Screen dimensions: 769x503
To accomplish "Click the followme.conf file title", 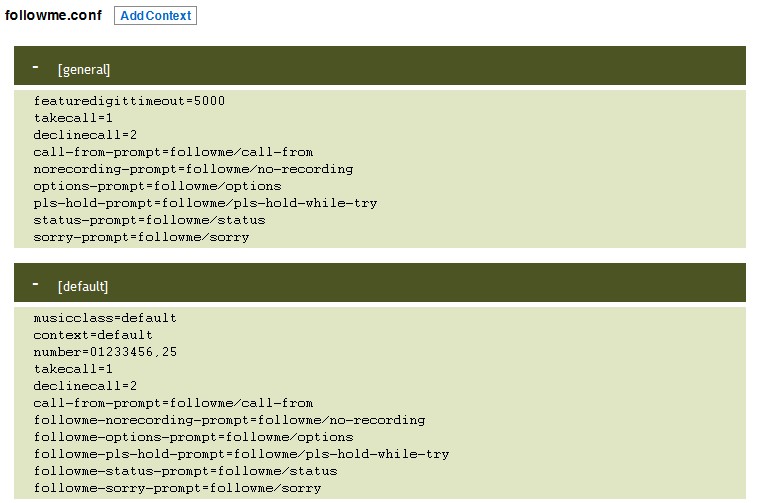I will (53, 15).
